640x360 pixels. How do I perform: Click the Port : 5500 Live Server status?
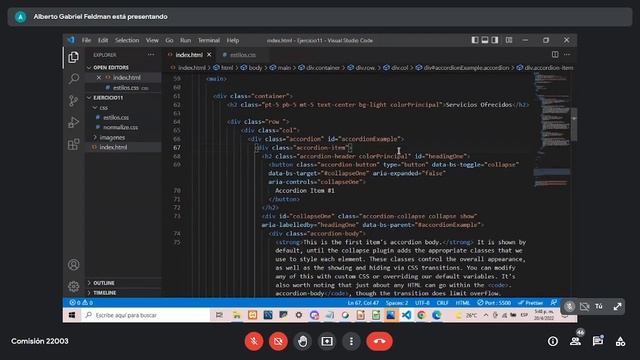494,303
